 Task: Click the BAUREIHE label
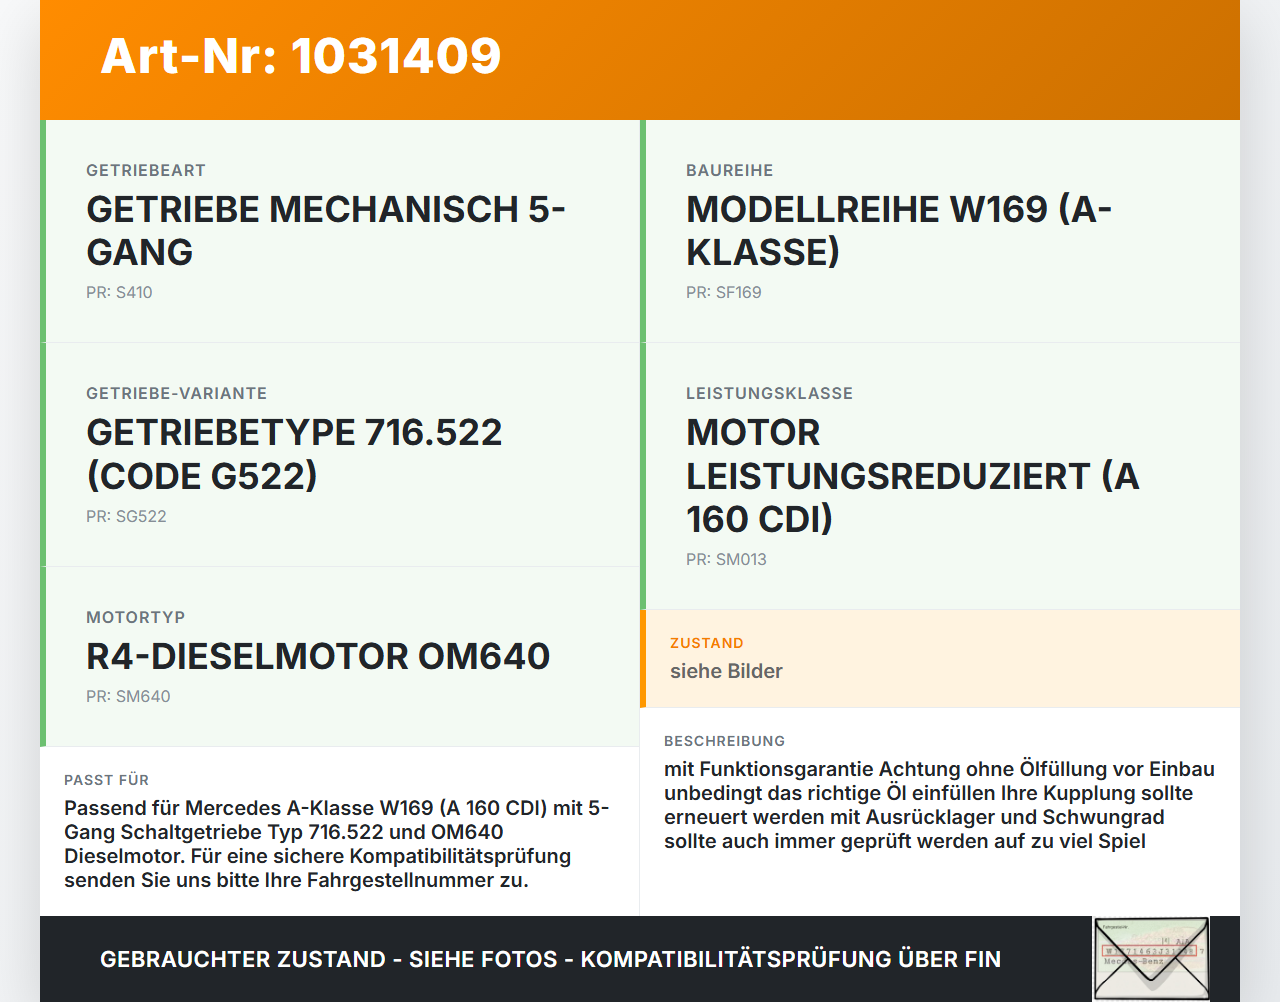[x=730, y=170]
